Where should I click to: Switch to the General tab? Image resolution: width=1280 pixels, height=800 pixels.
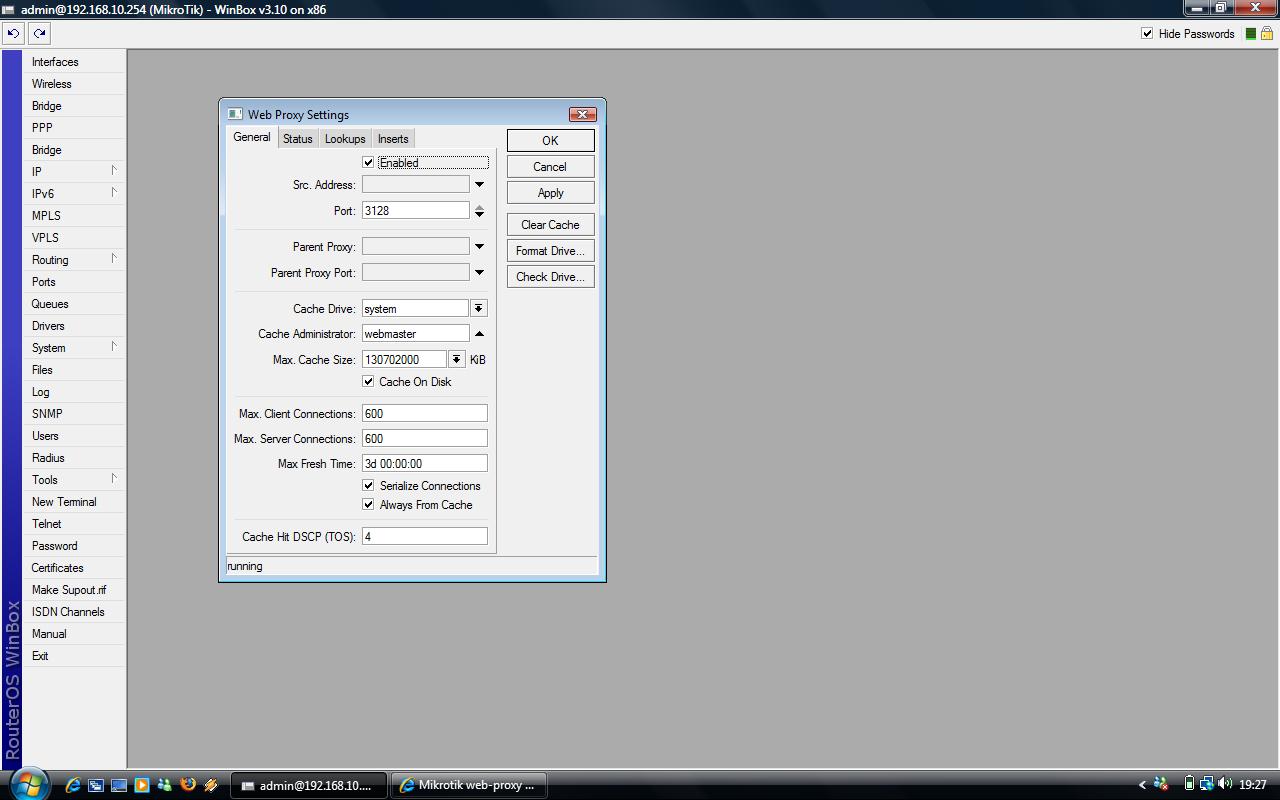[x=252, y=137]
